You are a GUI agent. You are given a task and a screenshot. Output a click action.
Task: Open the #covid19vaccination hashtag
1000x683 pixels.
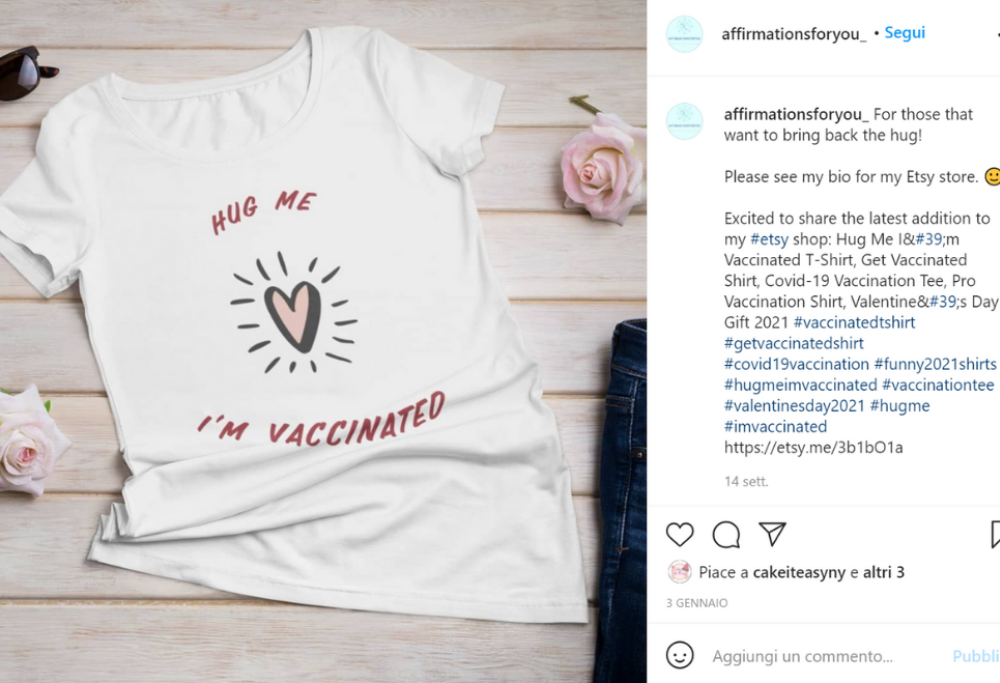[x=796, y=364]
